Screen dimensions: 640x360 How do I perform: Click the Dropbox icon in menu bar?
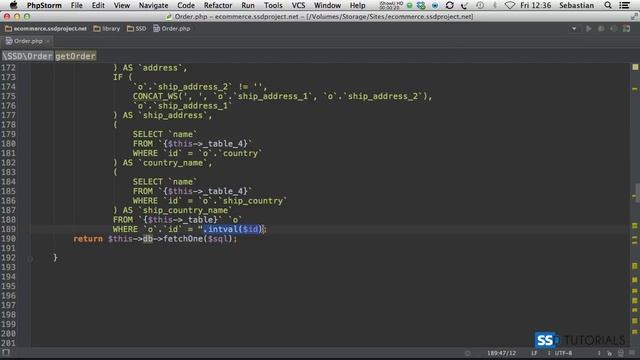pyautogui.click(x=421, y=5)
